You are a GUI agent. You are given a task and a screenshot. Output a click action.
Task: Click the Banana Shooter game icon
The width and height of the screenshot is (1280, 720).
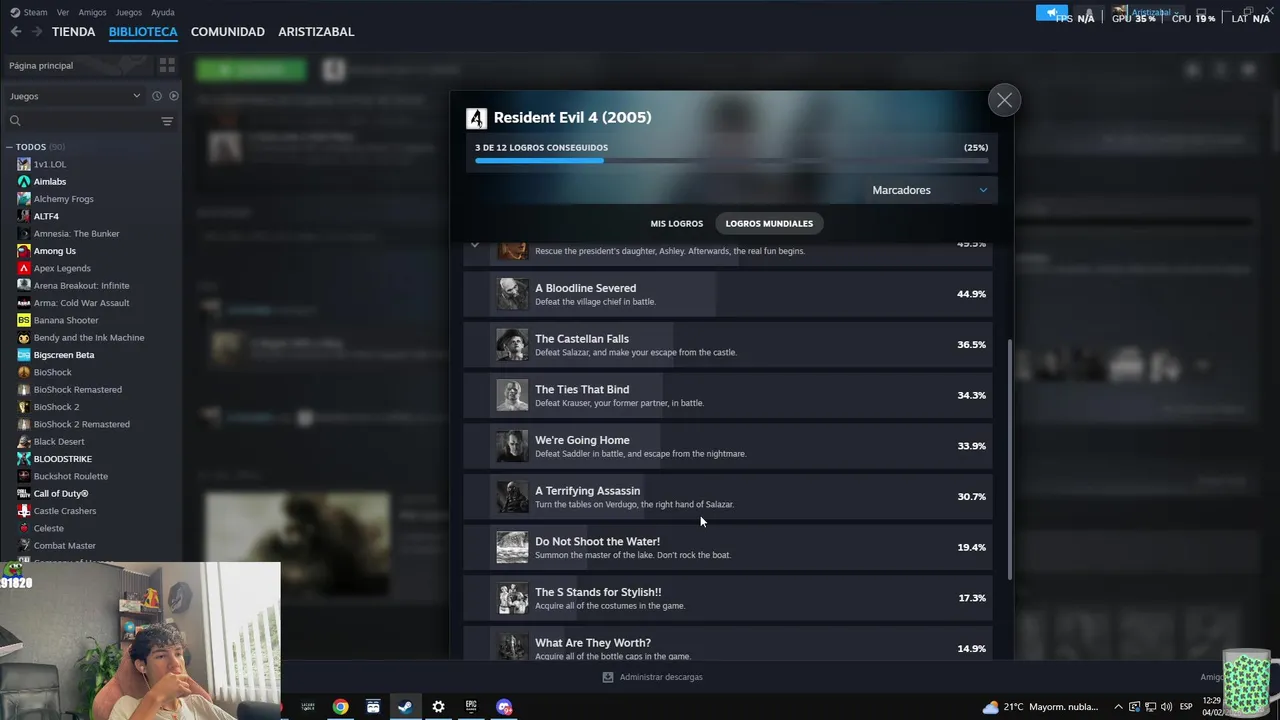[24, 320]
